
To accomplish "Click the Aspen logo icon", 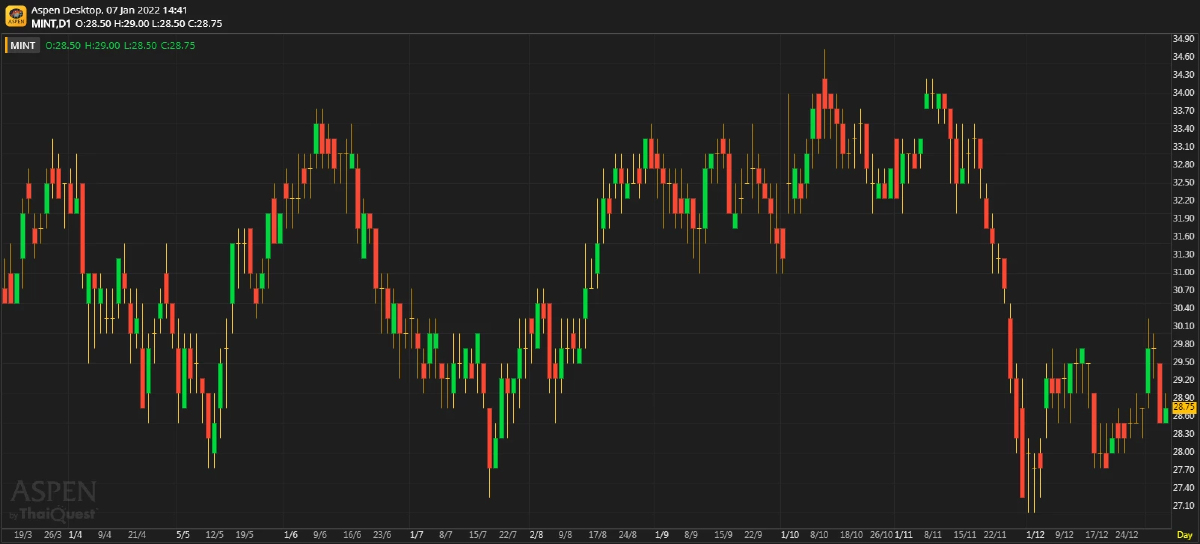I will pyautogui.click(x=16, y=16).
